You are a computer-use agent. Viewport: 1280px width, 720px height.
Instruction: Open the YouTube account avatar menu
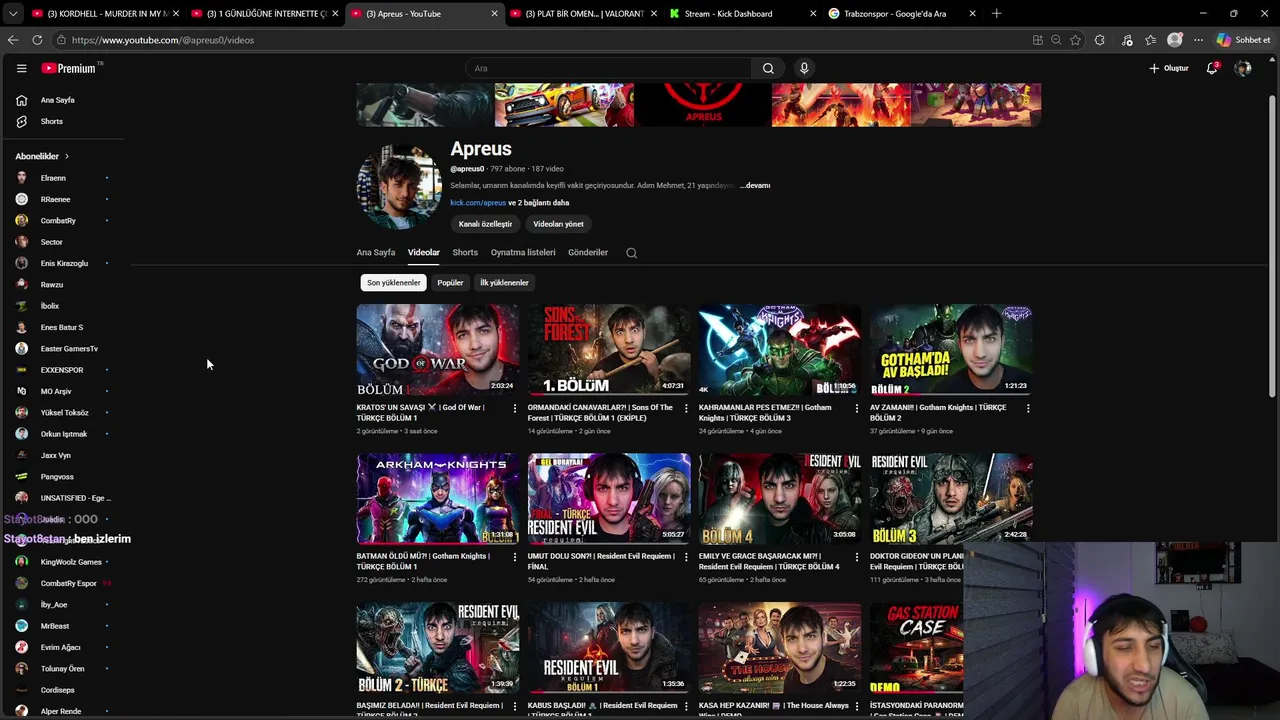(1243, 68)
